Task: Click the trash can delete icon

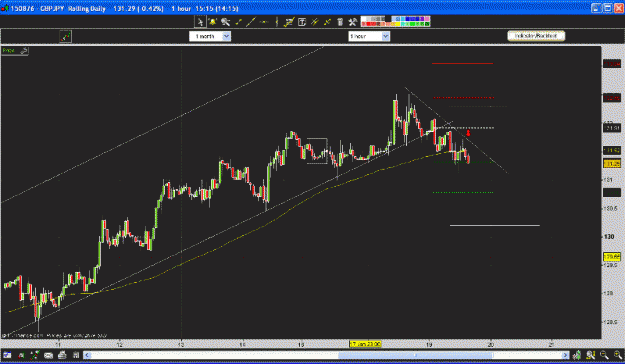Action: [340, 22]
